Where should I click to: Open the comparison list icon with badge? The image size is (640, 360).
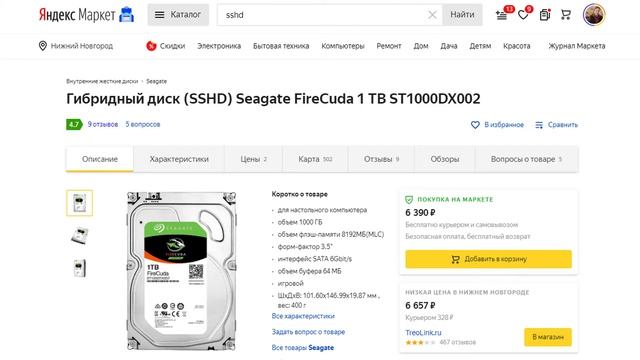click(502, 15)
